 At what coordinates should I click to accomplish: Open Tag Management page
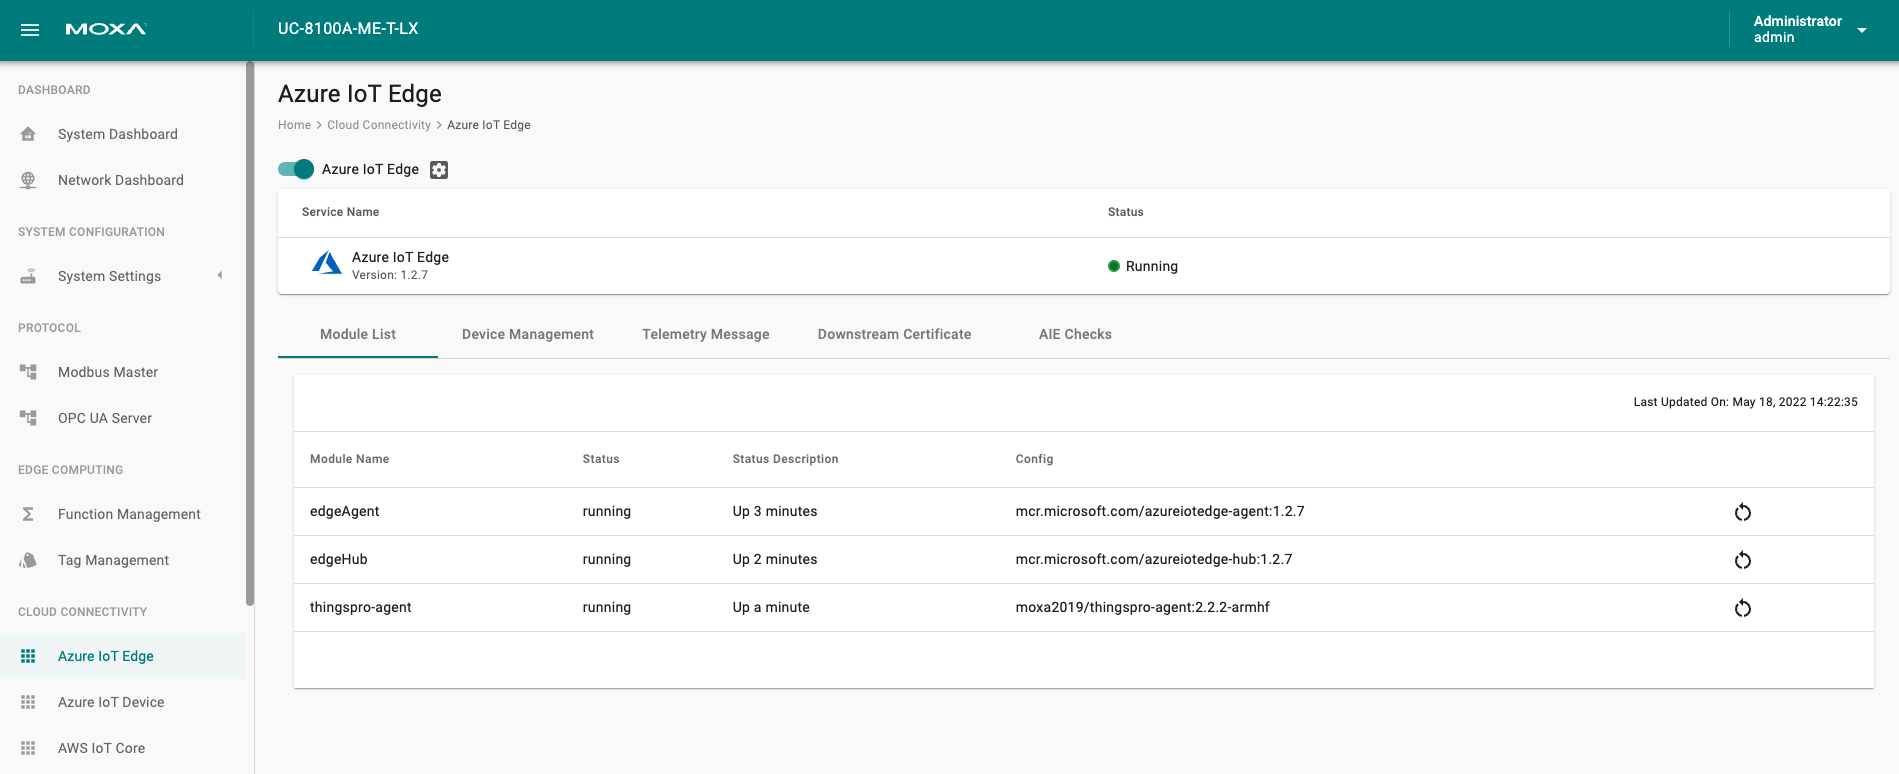(113, 560)
